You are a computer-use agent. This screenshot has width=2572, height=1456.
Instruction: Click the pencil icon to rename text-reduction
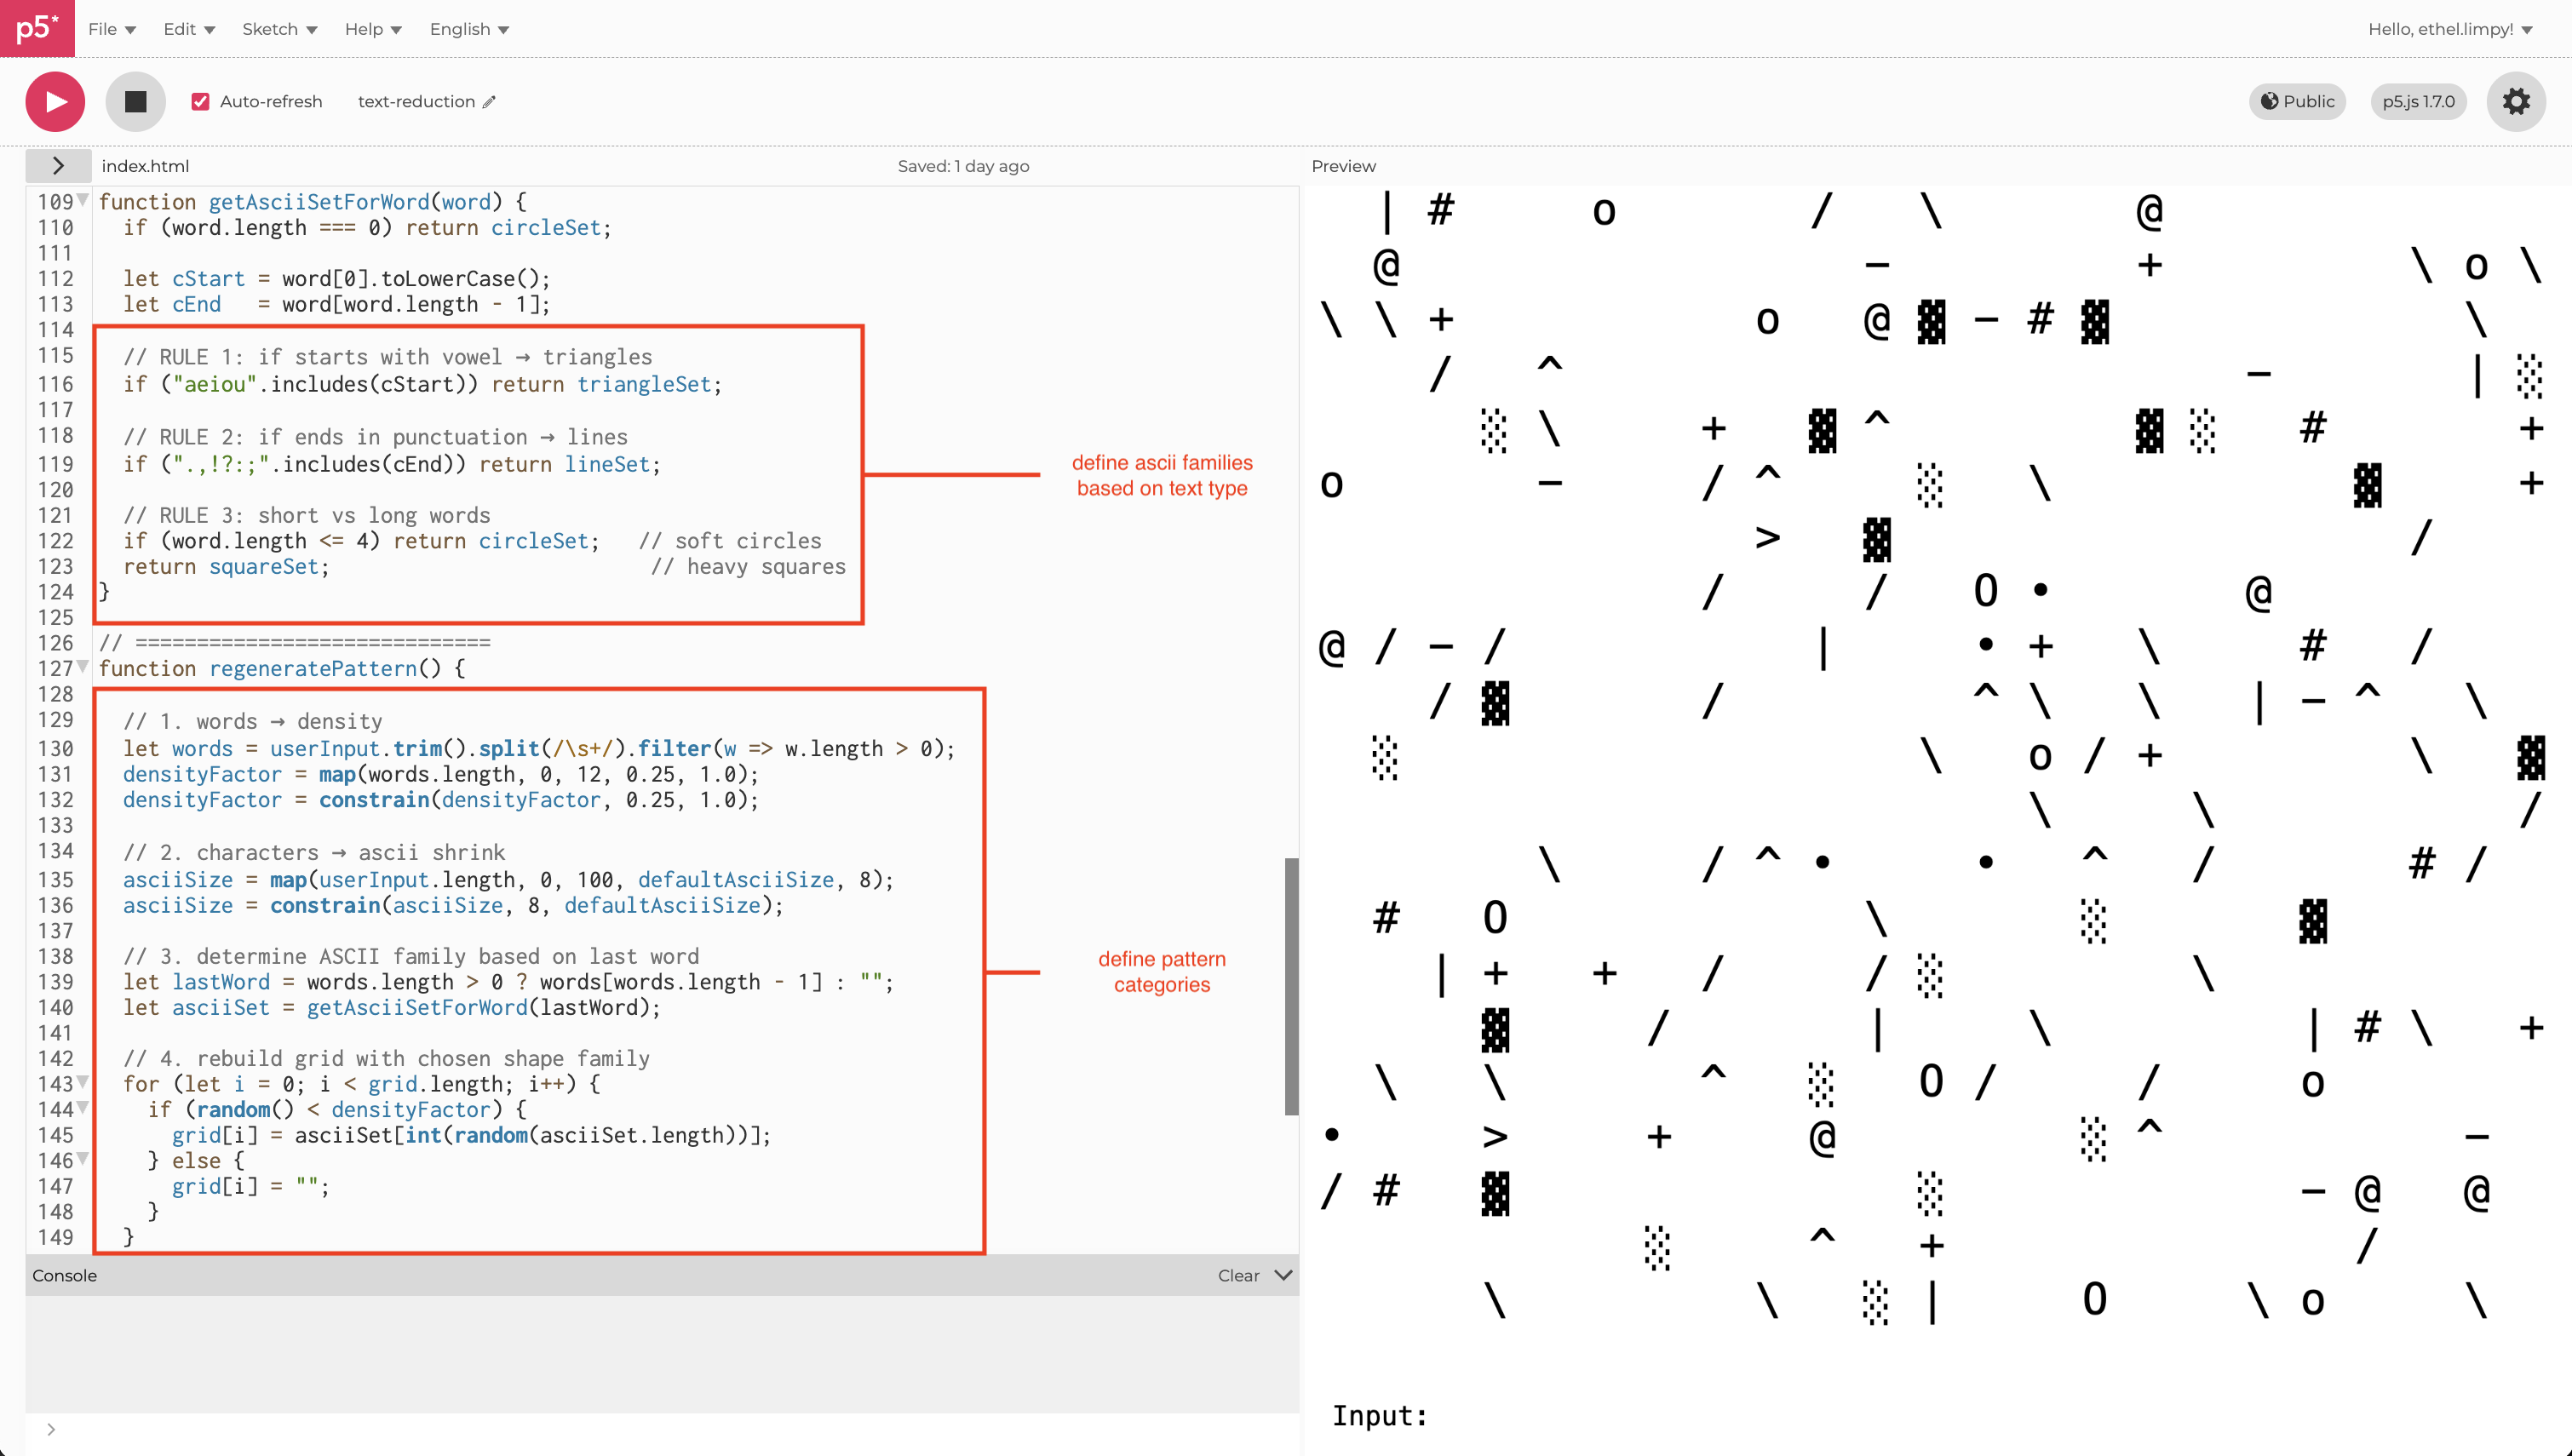(489, 102)
